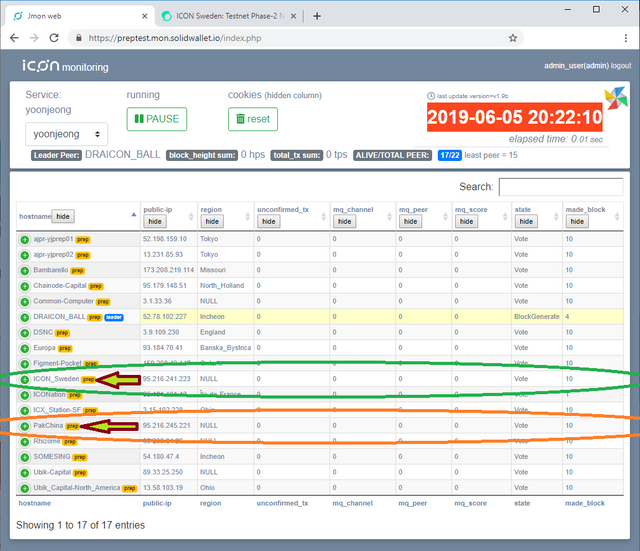The width and height of the screenshot is (640, 551).
Task: Switch to the Jmon web tab
Action: 80,16
